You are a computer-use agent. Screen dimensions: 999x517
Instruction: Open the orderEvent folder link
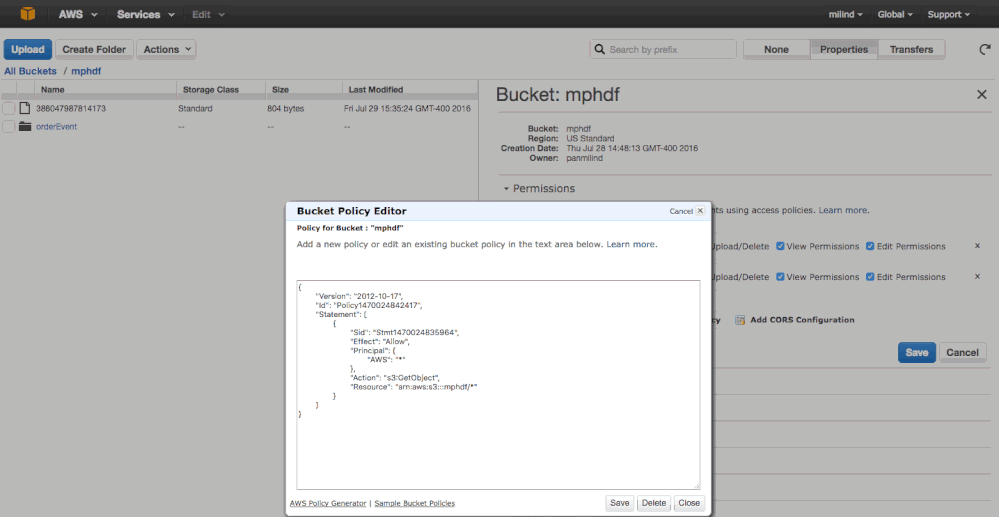coord(56,126)
